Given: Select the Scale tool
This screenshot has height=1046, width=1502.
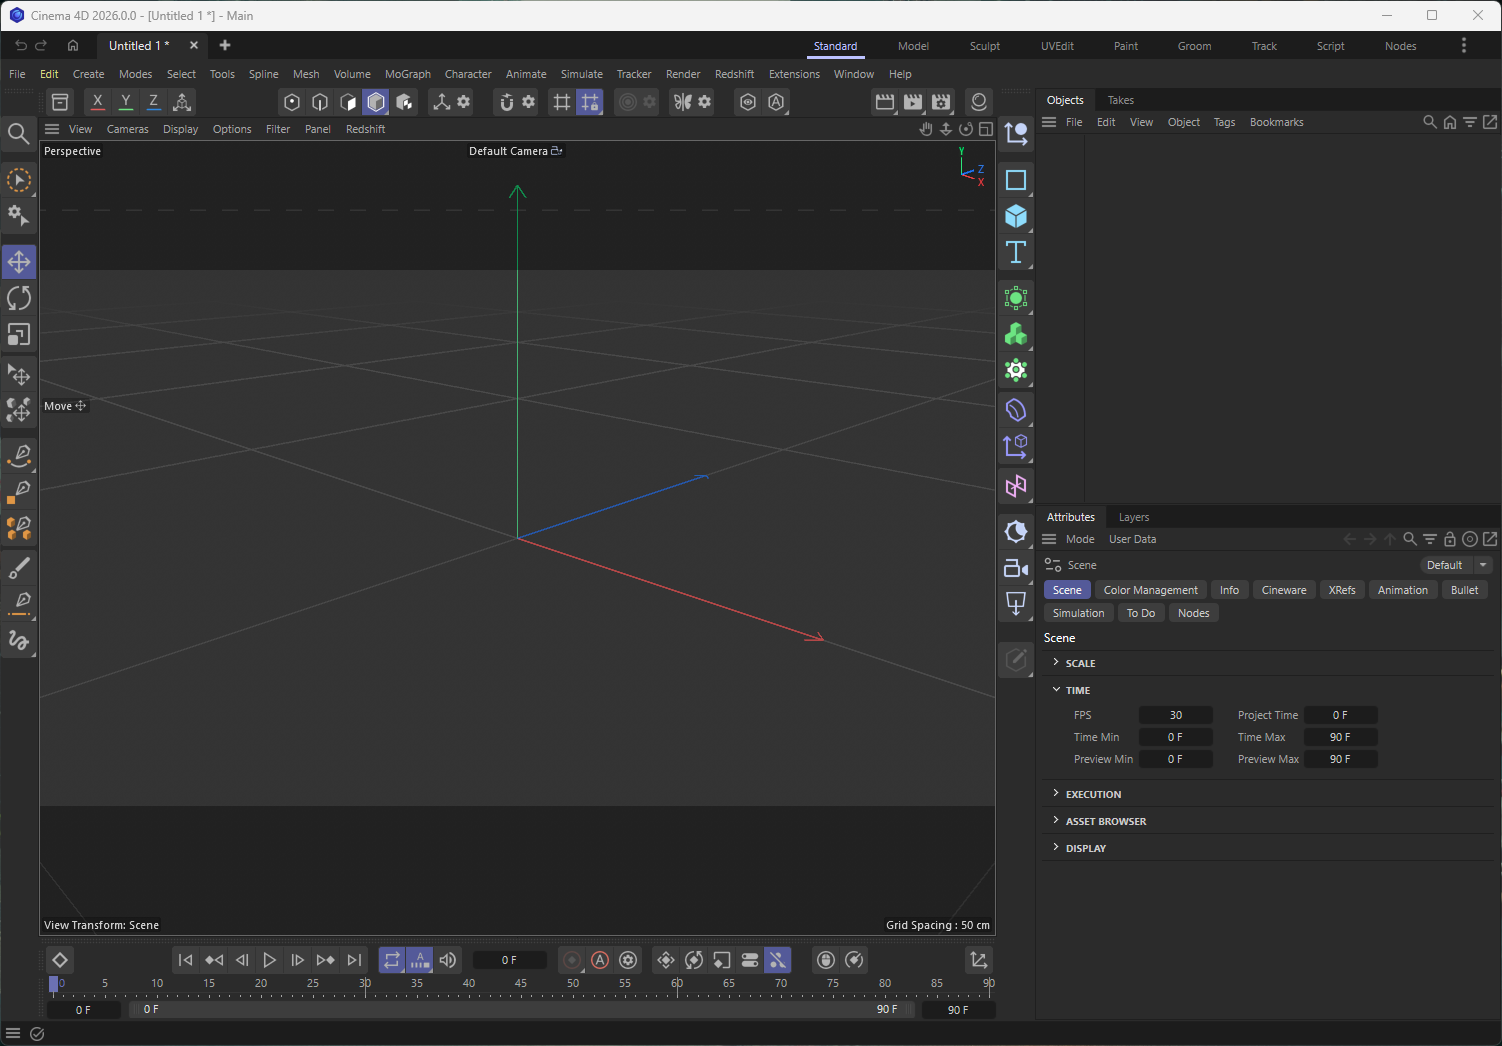Looking at the screenshot, I should click(x=19, y=334).
